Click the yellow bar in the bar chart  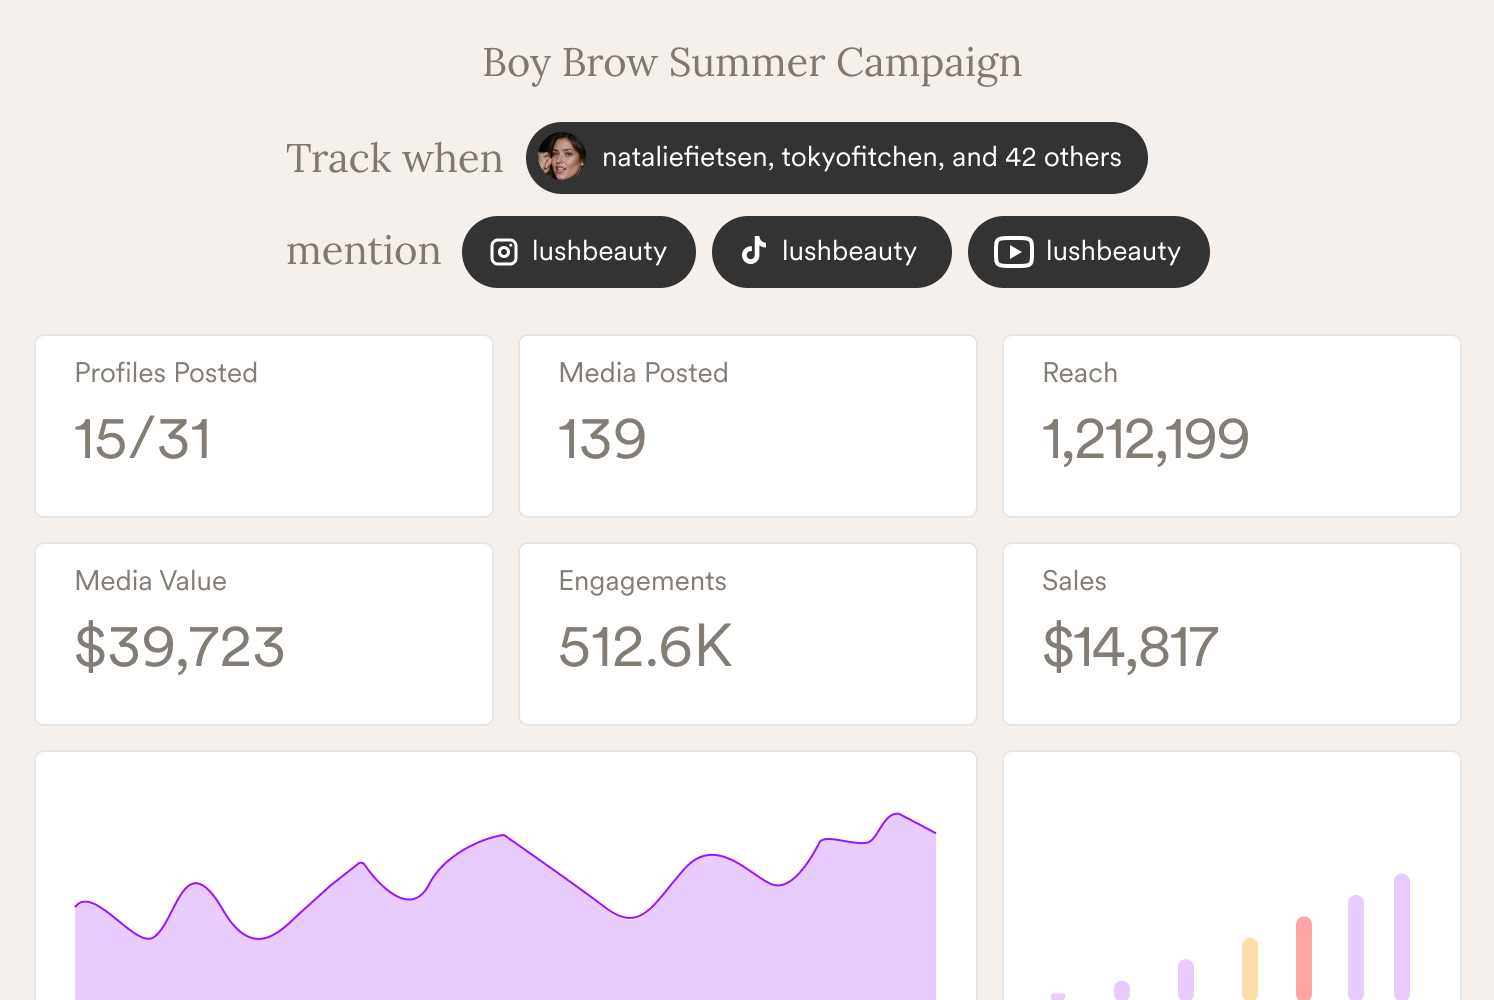coord(1250,968)
